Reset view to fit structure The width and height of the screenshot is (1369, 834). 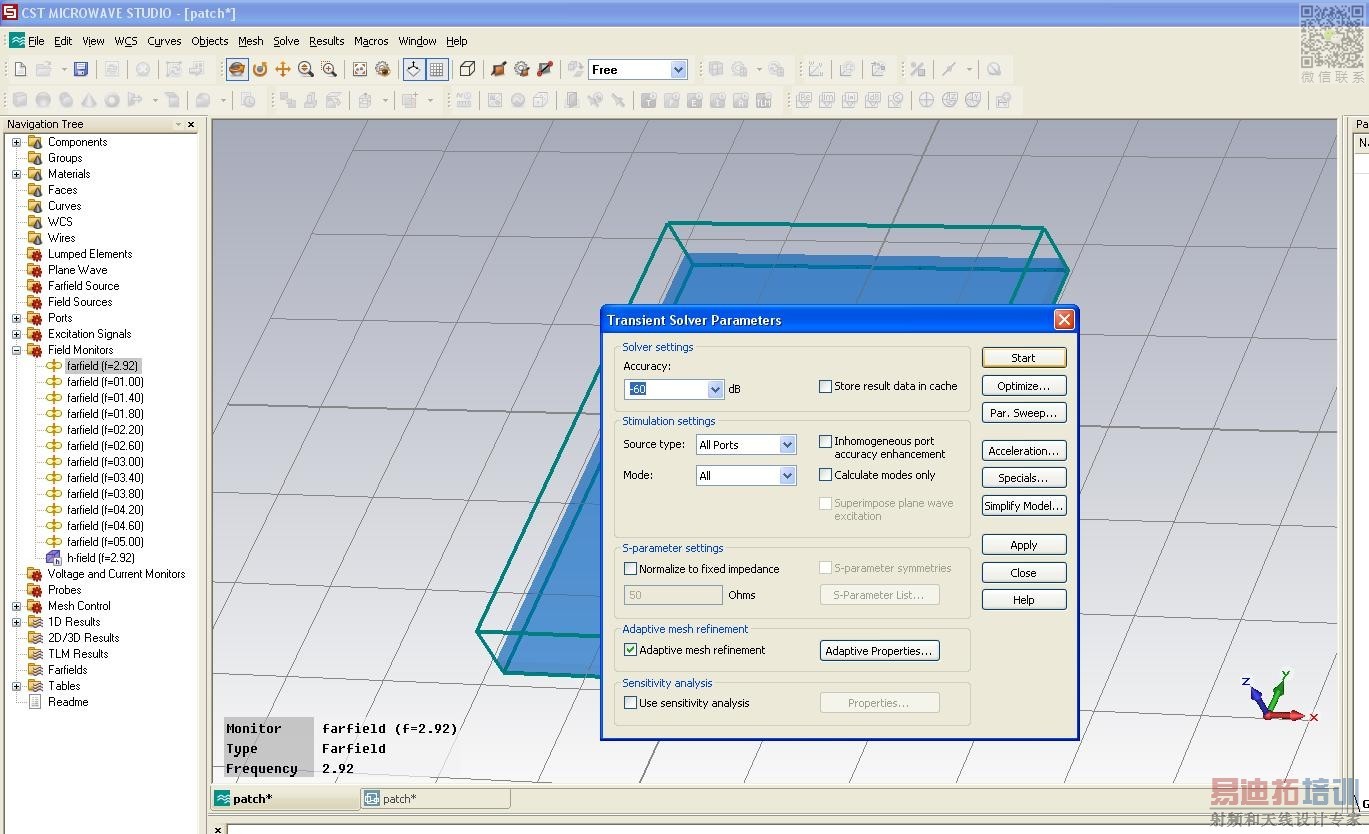(x=360, y=69)
